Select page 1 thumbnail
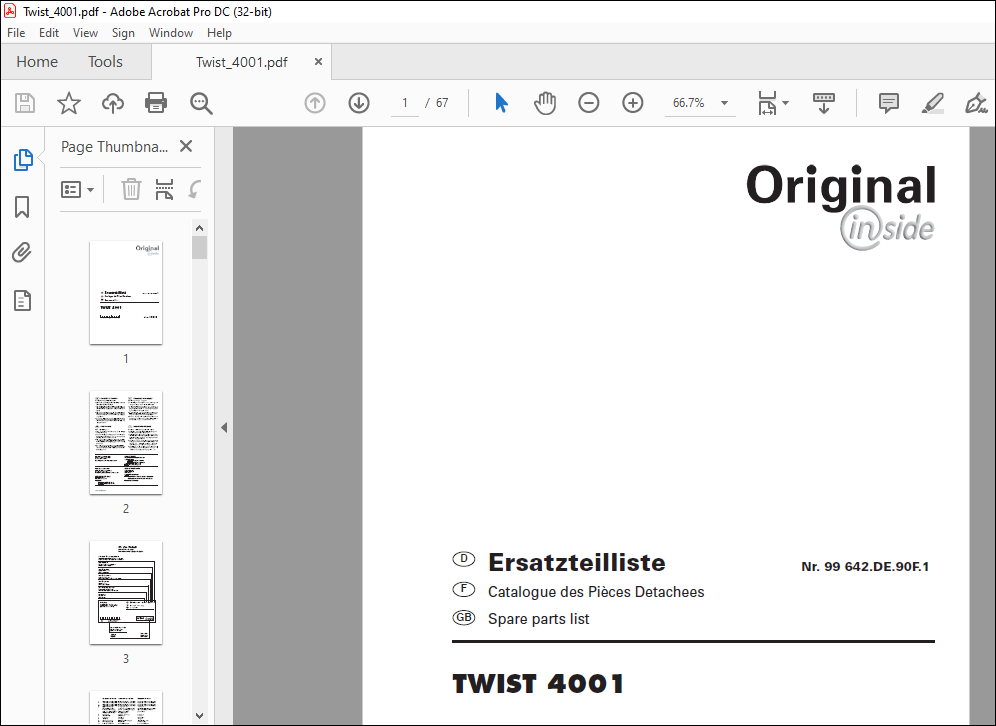996x726 pixels. 126,293
